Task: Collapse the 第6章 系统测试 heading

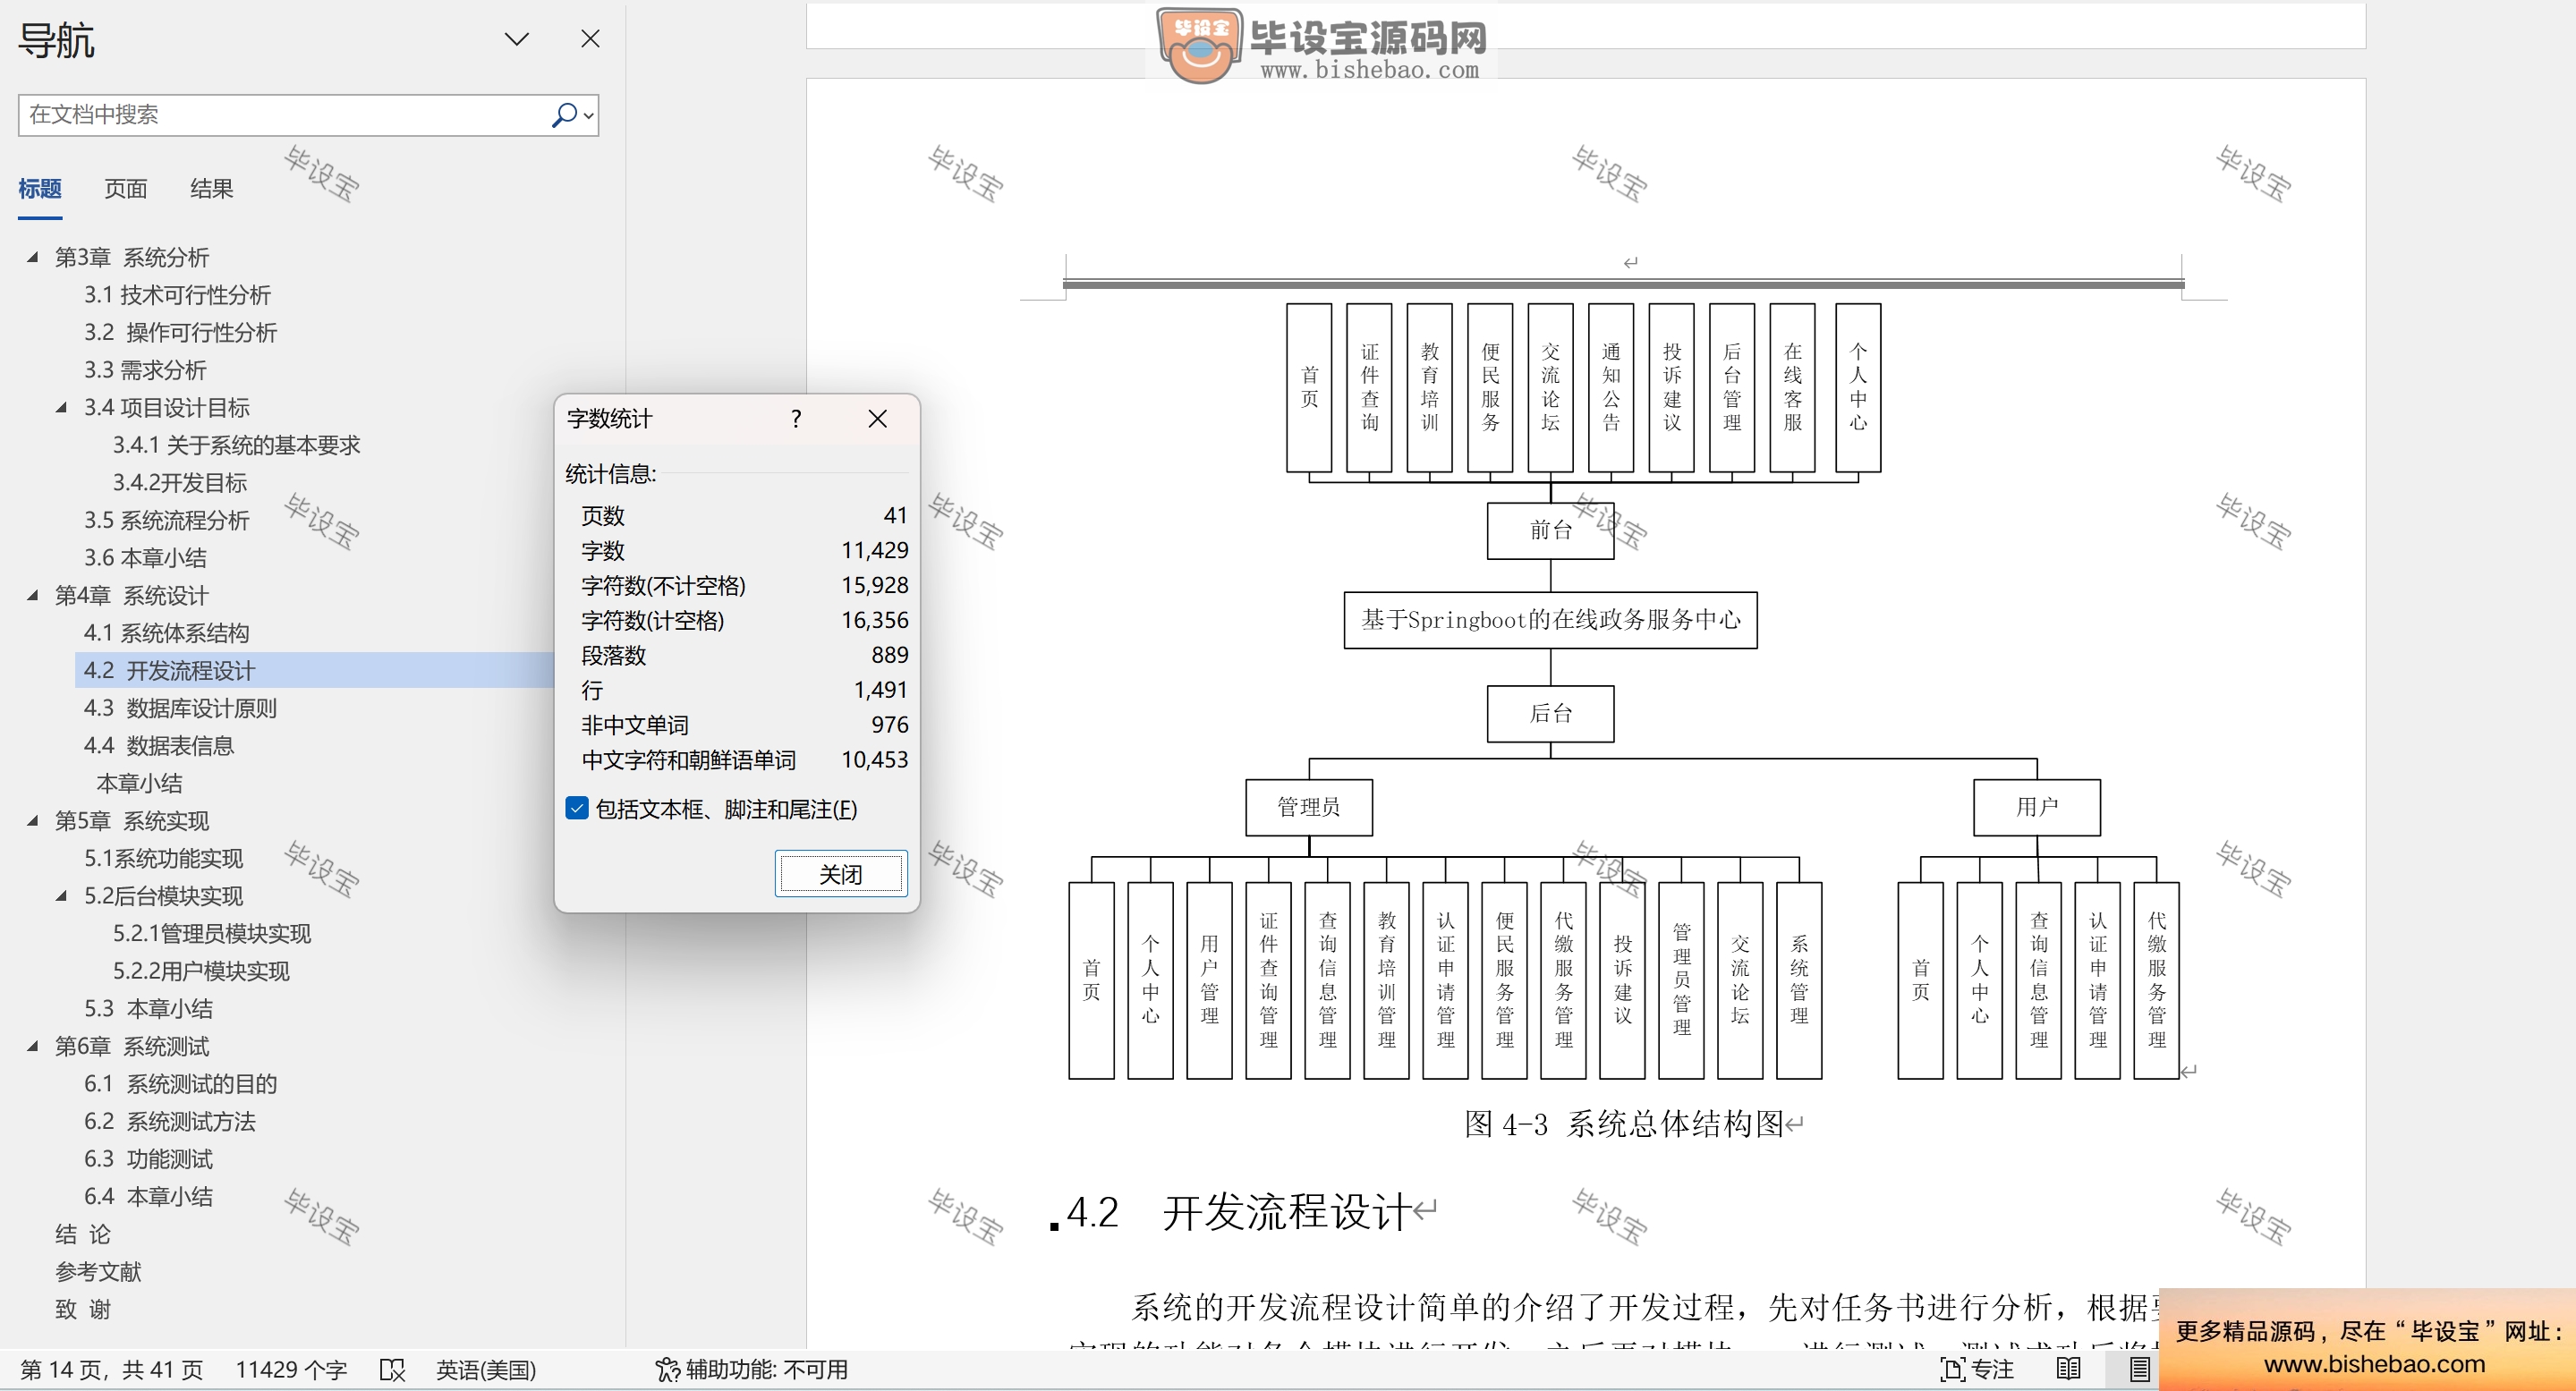Action: (33, 1046)
